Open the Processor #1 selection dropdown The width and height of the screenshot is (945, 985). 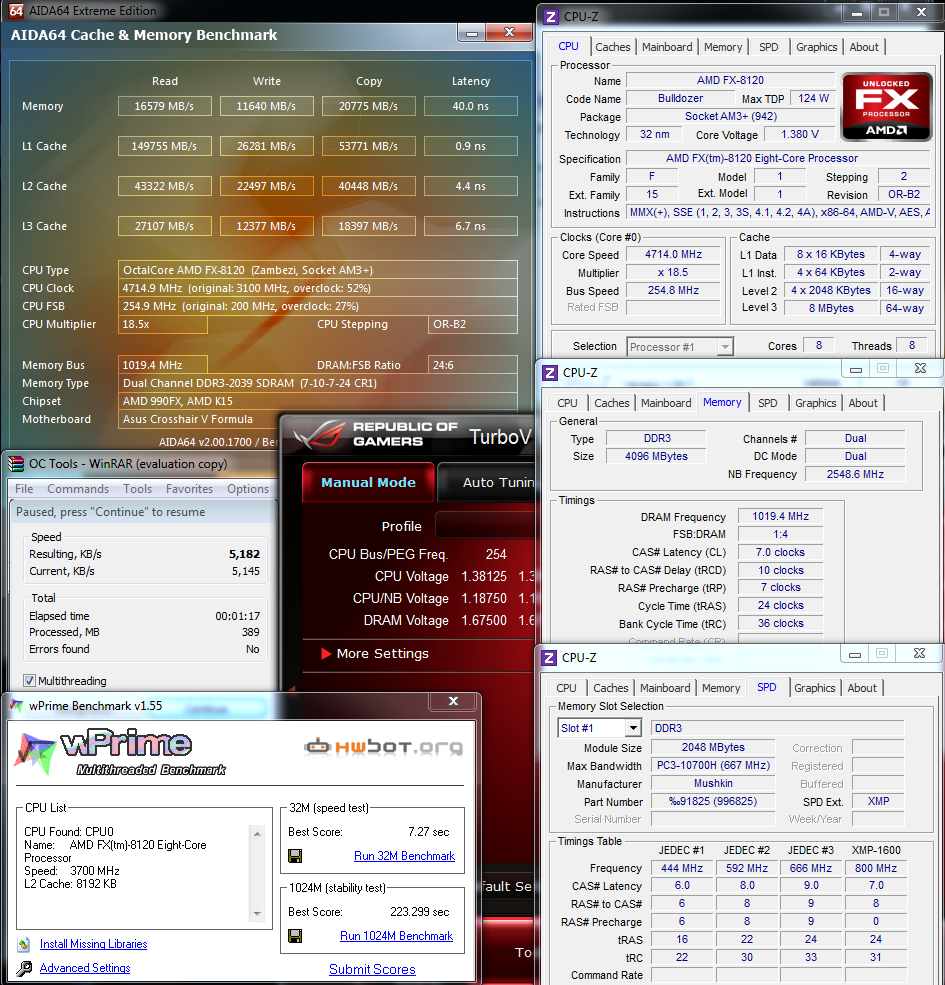point(680,347)
